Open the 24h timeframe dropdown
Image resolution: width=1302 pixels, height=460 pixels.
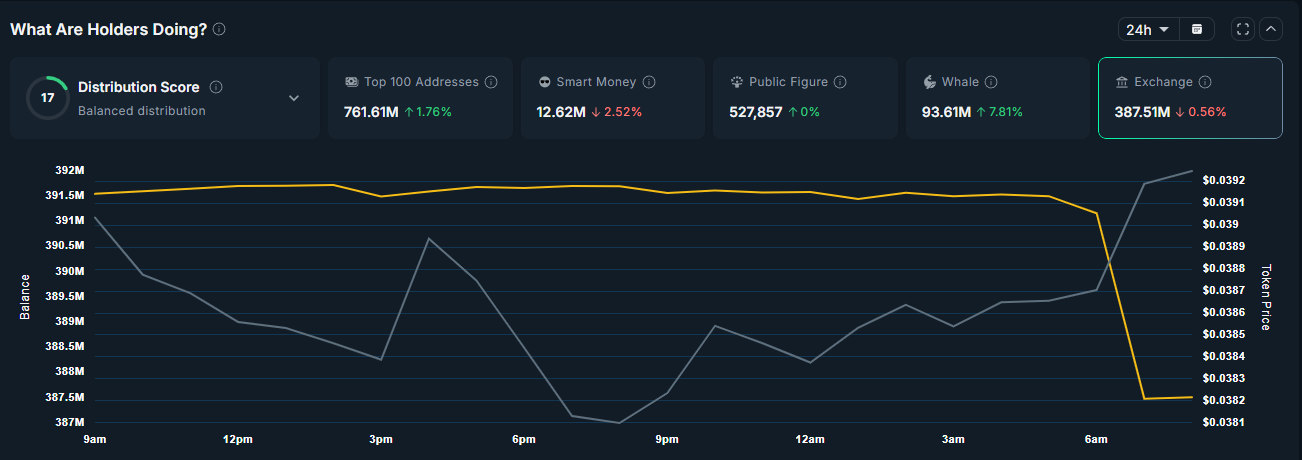tap(1148, 29)
